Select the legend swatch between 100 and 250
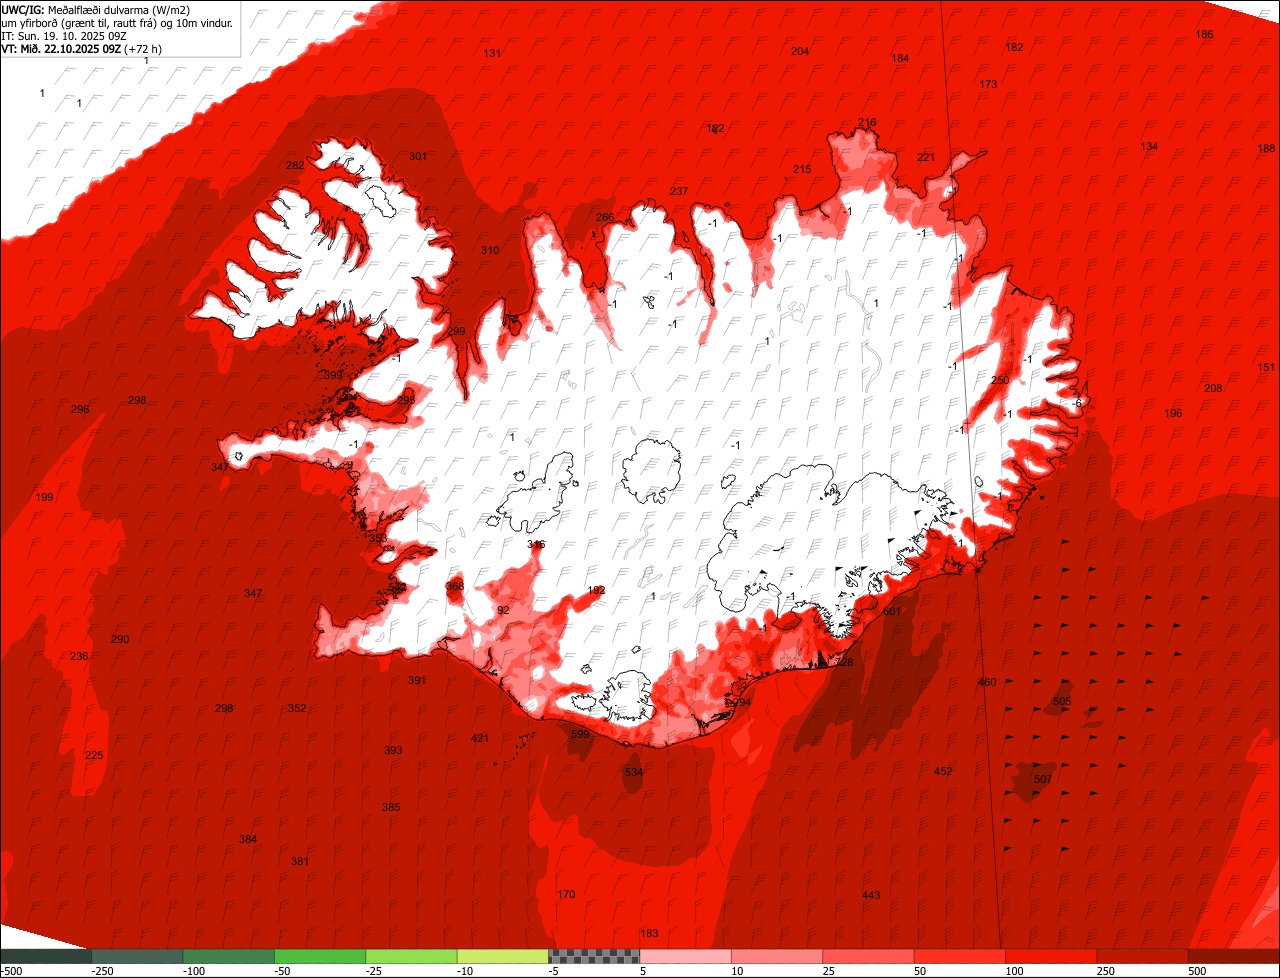Screen dimensions: 1280x978 click(1051, 956)
